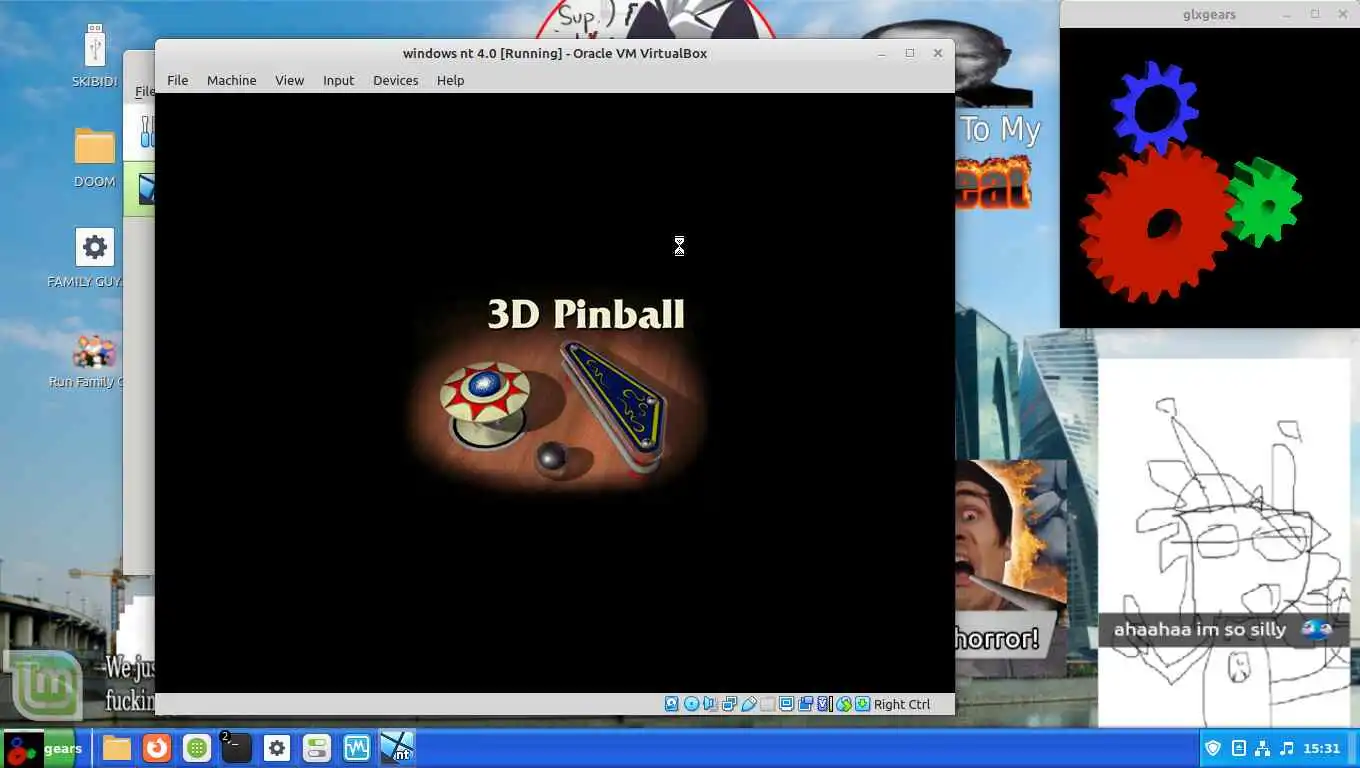The height and width of the screenshot is (768, 1360).
Task: Click the keyboard capture green arrow icon
Action: click(x=862, y=704)
